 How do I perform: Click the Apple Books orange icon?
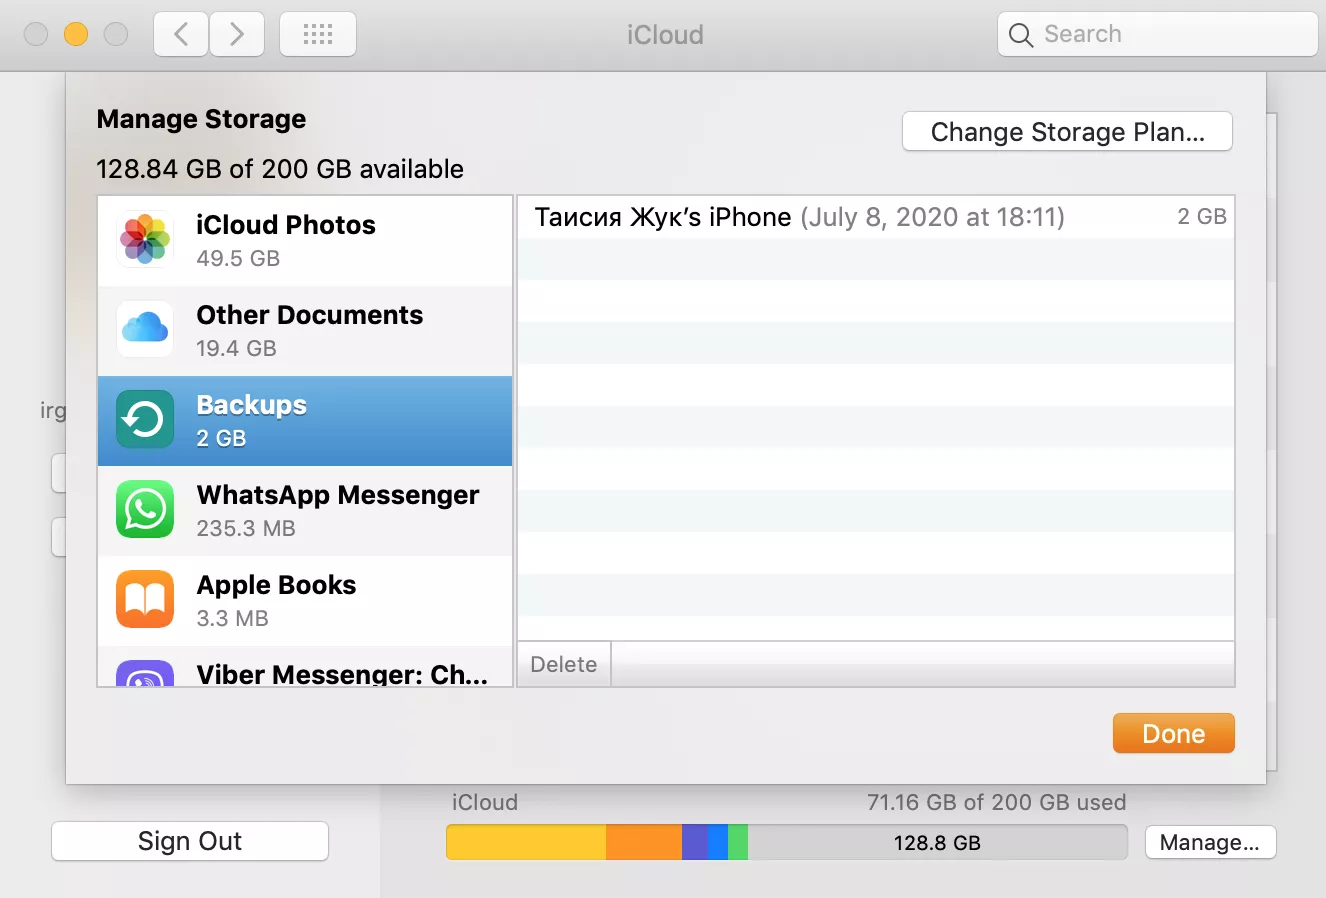(x=145, y=599)
